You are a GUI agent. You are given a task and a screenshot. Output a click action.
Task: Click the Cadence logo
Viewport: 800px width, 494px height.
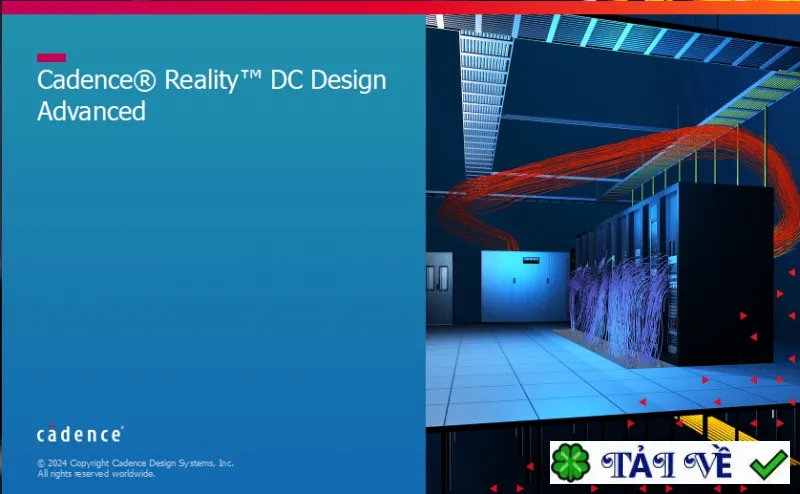coord(80,434)
